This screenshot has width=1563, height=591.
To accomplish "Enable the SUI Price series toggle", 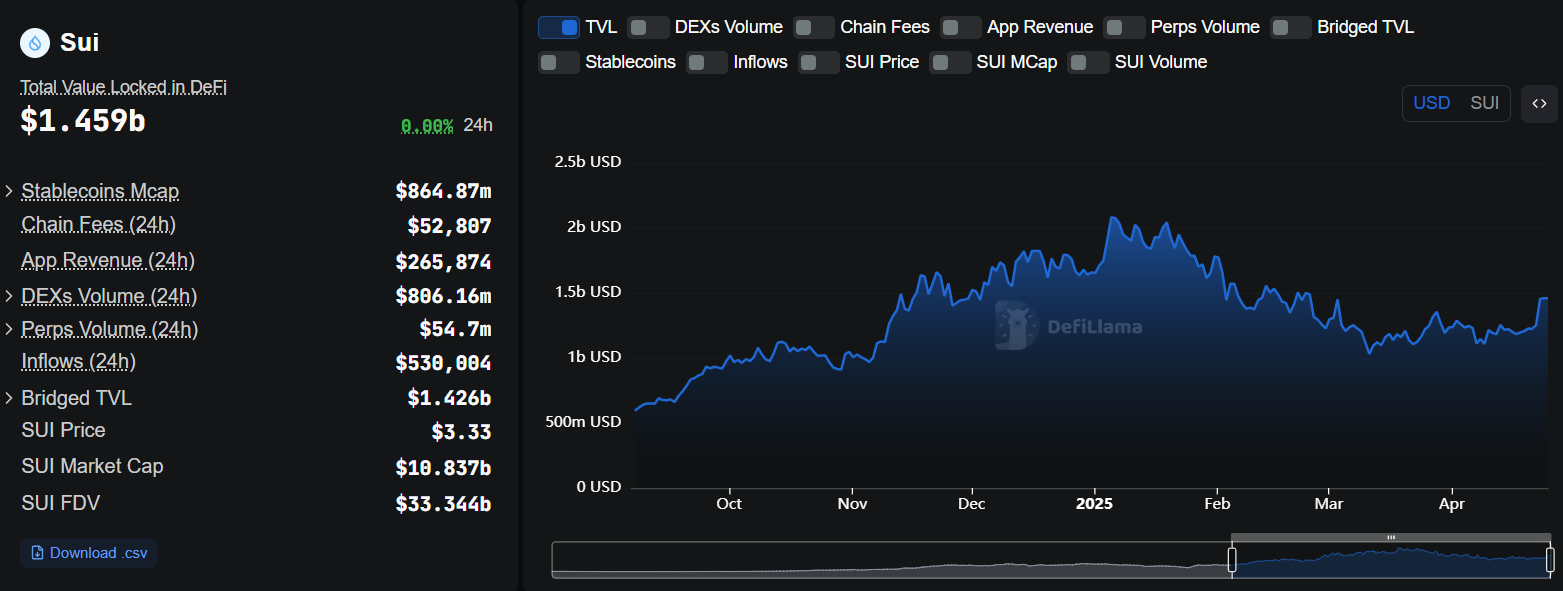I will pyautogui.click(x=819, y=62).
